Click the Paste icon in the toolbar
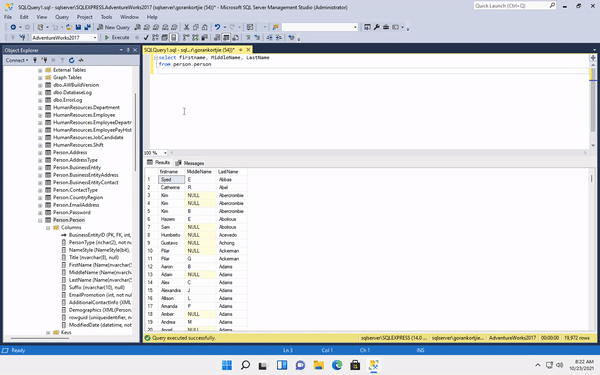 click(205, 27)
